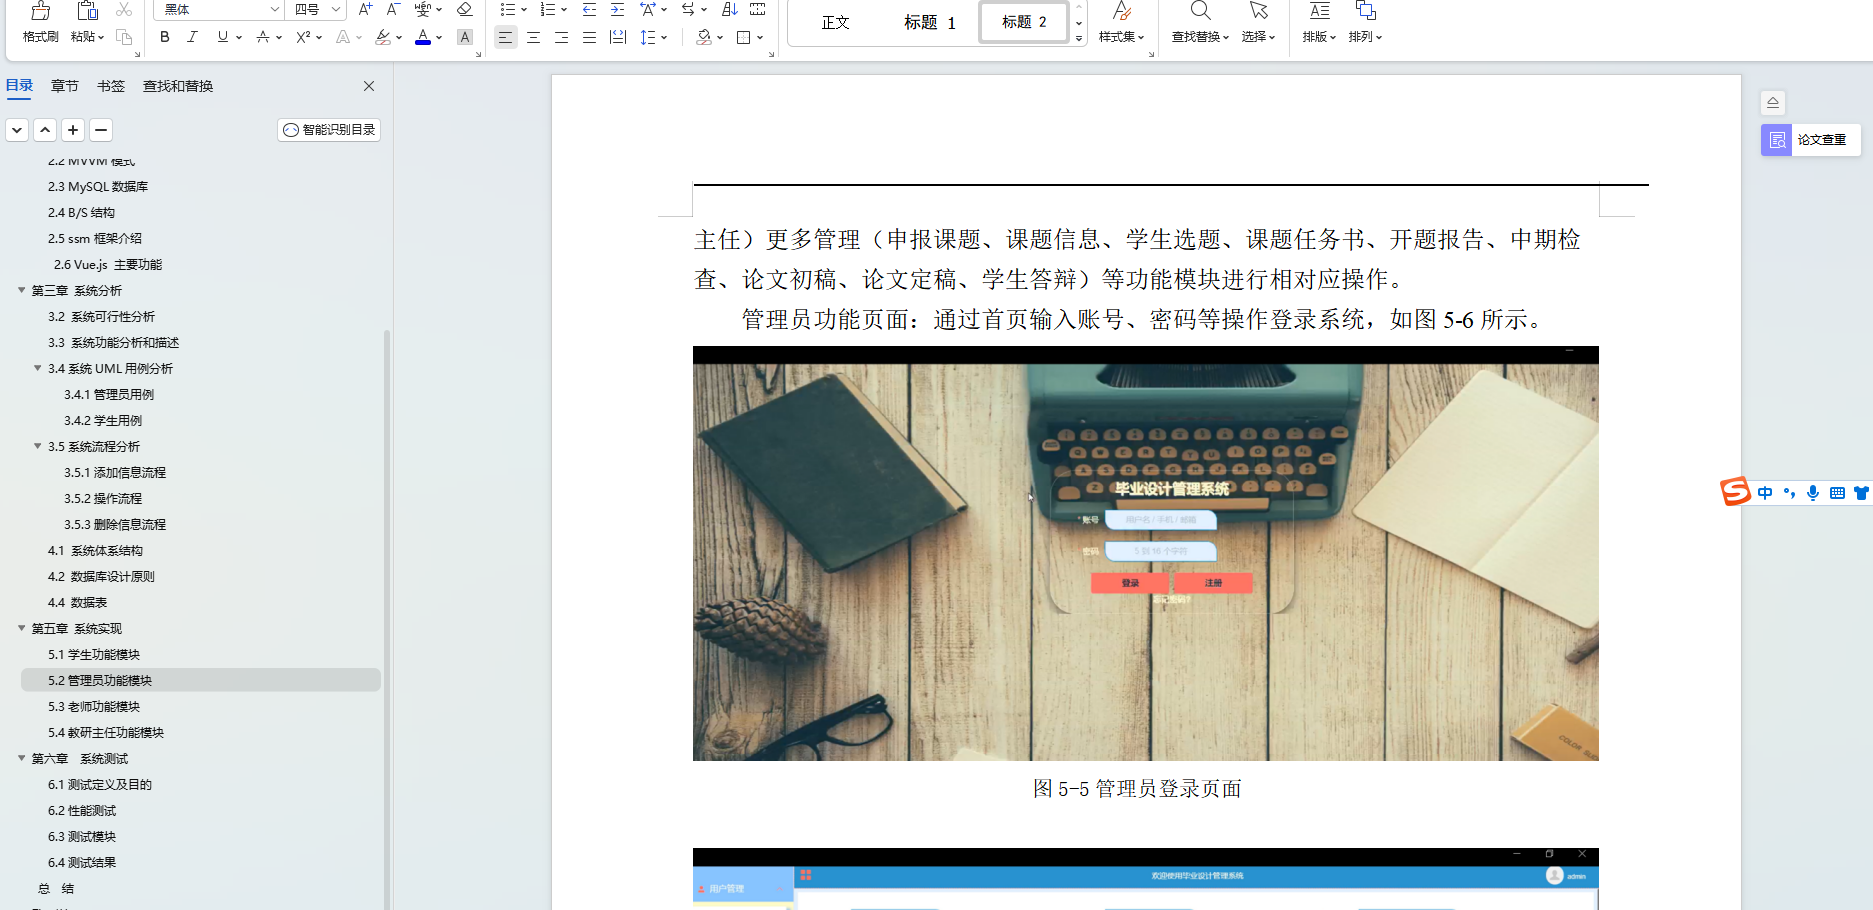Toggle character shading A button
Screen dimensions: 1873x910
[465, 37]
